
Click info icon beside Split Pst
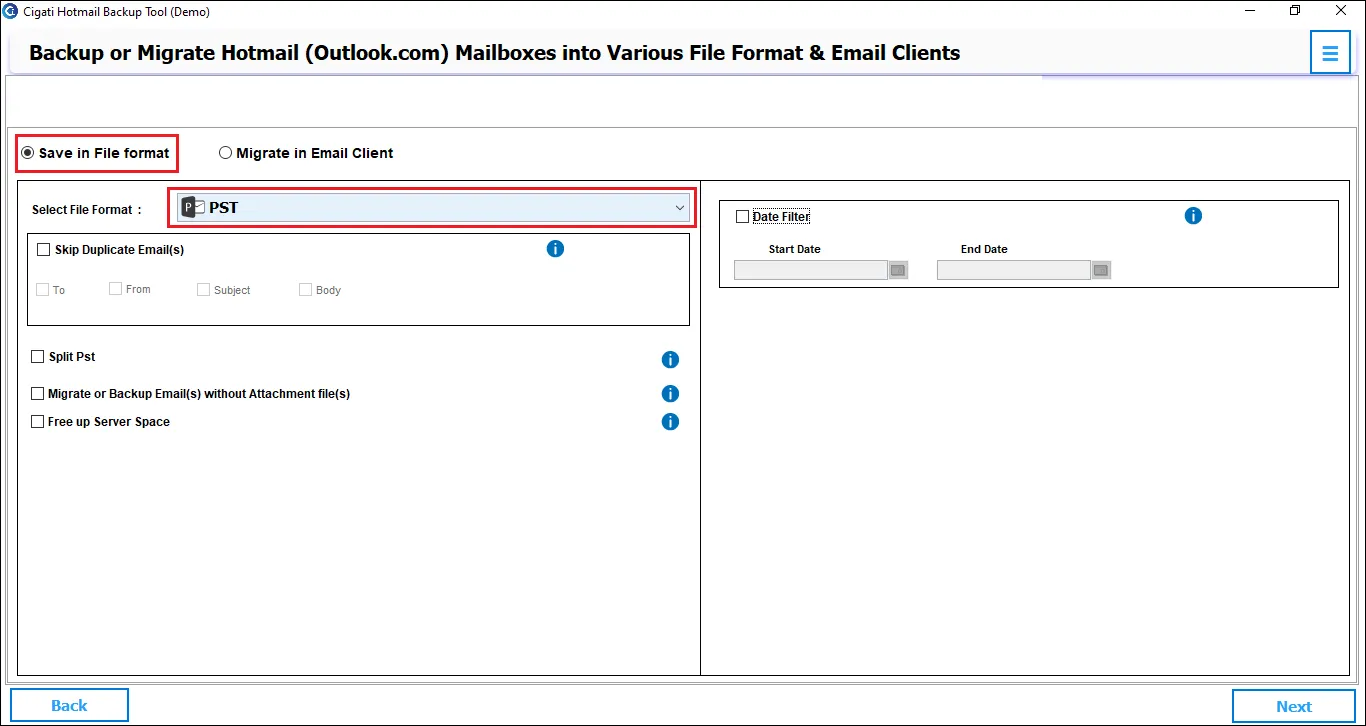pyautogui.click(x=670, y=359)
